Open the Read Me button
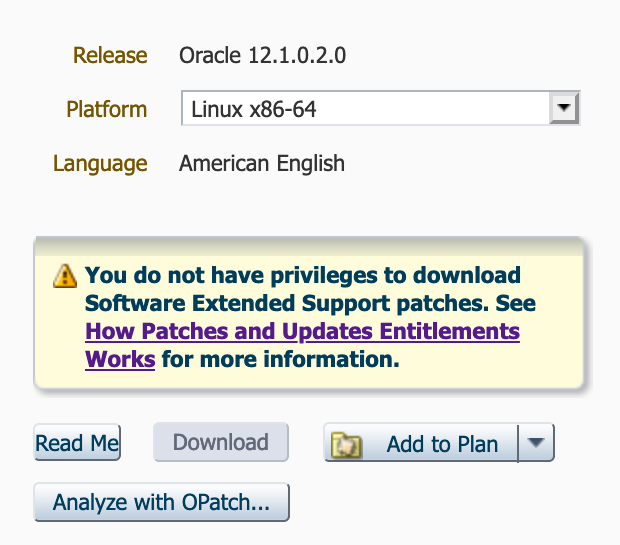The image size is (620, 545). point(77,443)
